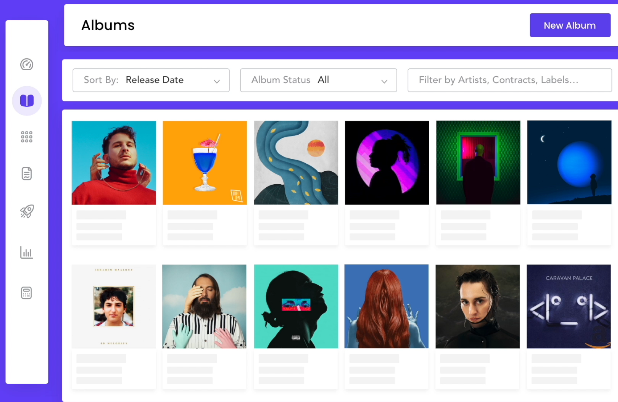Select the green neon doorway album cover
The width and height of the screenshot is (618, 402).
(478, 163)
